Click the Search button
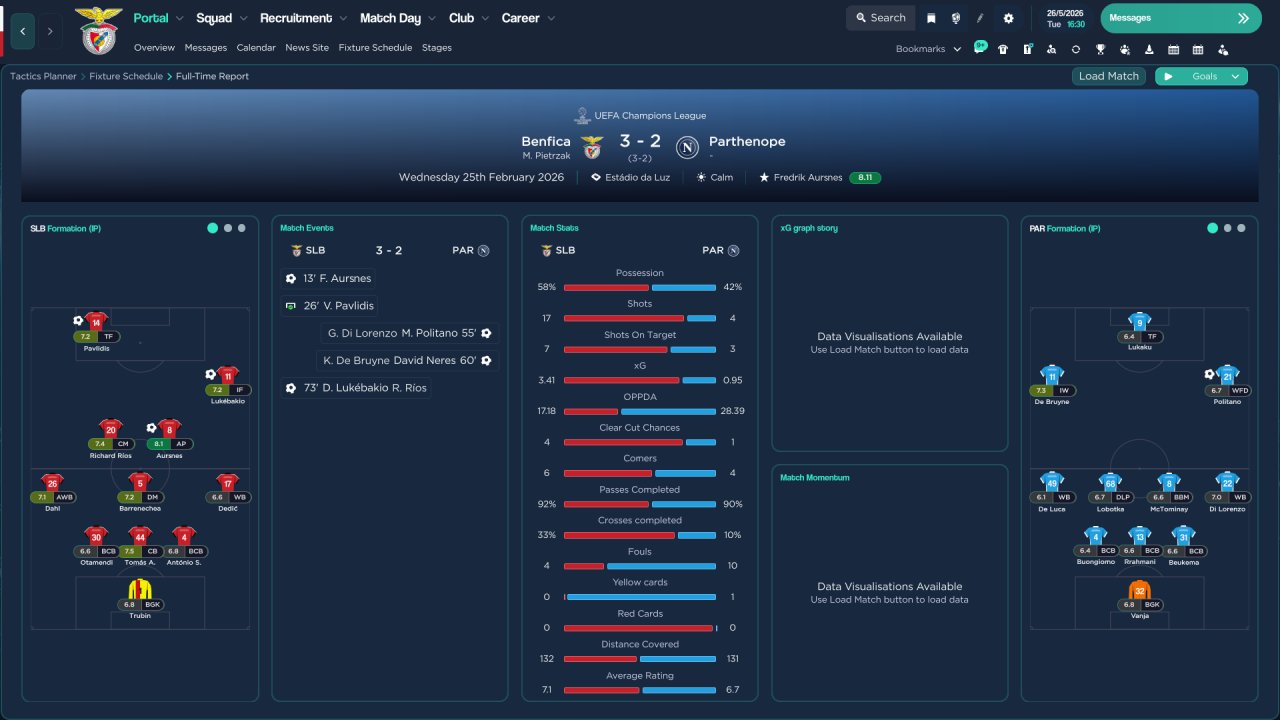Screen dimensions: 1280x720 tap(880, 18)
